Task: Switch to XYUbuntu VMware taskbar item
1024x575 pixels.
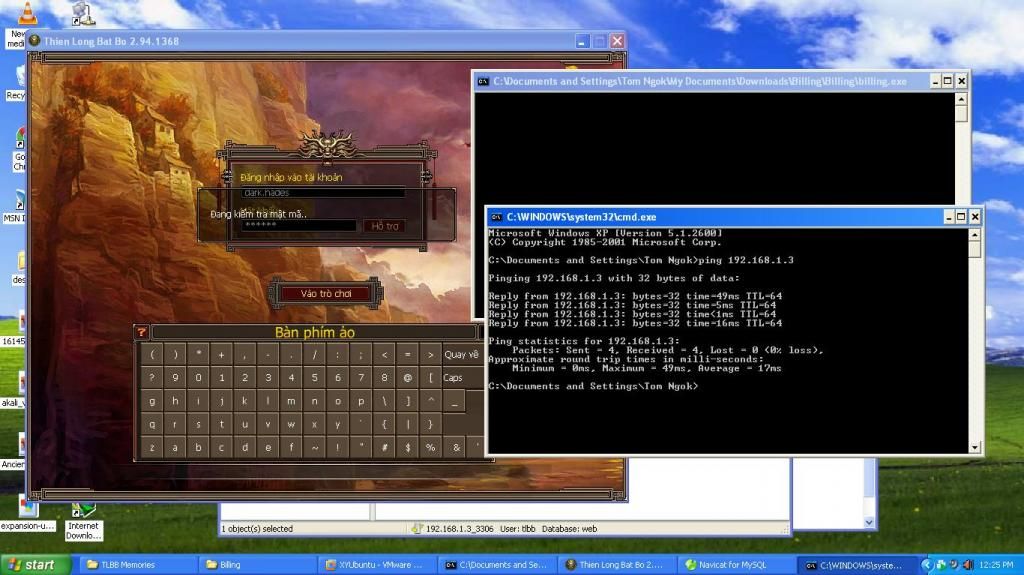Action: [376, 565]
